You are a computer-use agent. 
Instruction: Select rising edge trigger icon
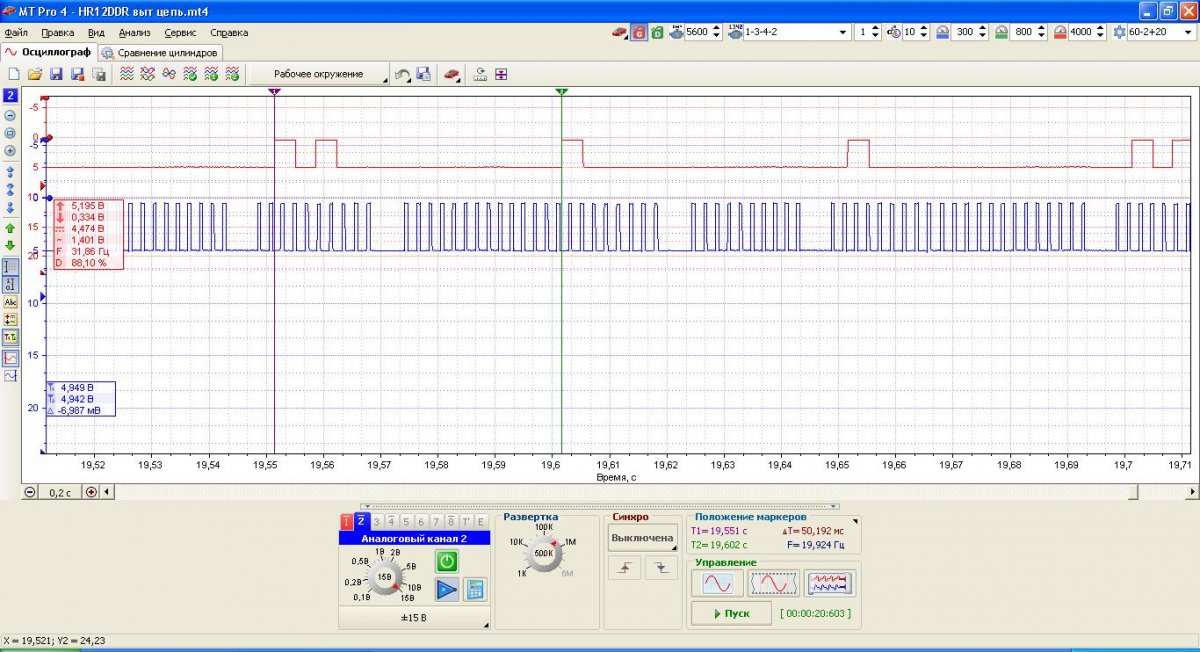[x=623, y=568]
